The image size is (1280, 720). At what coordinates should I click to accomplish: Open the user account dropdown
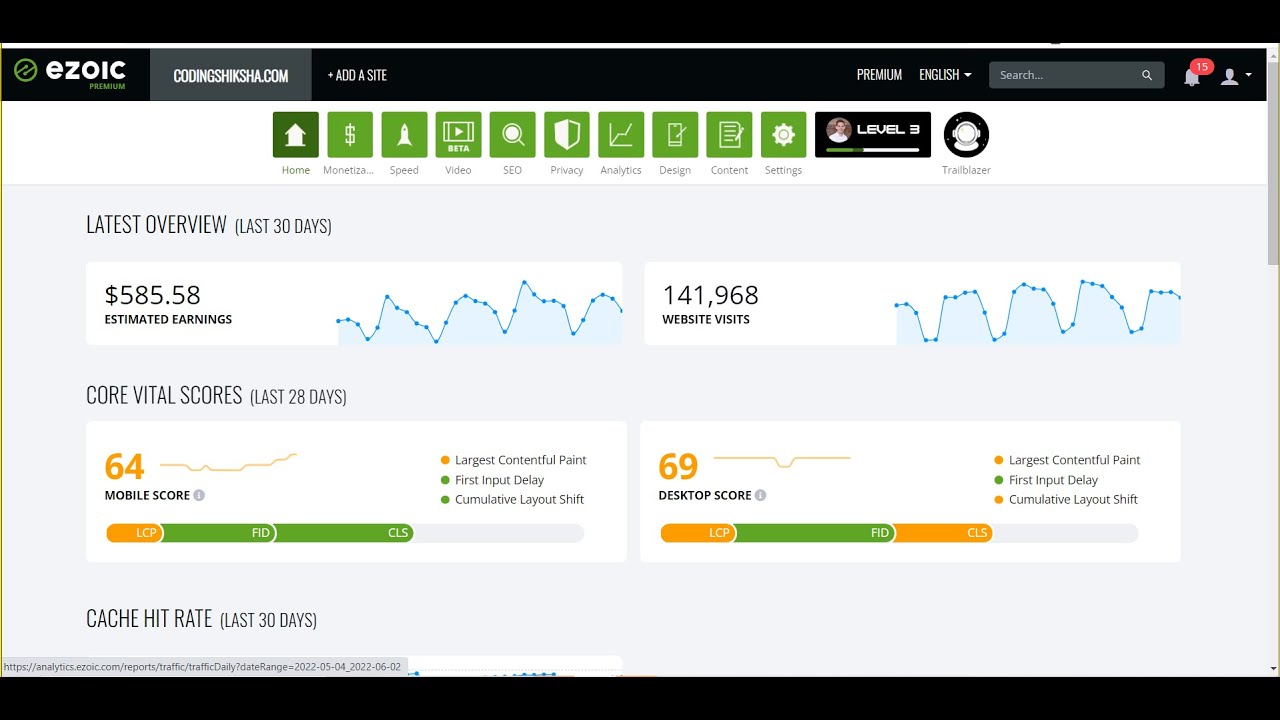[1235, 76]
